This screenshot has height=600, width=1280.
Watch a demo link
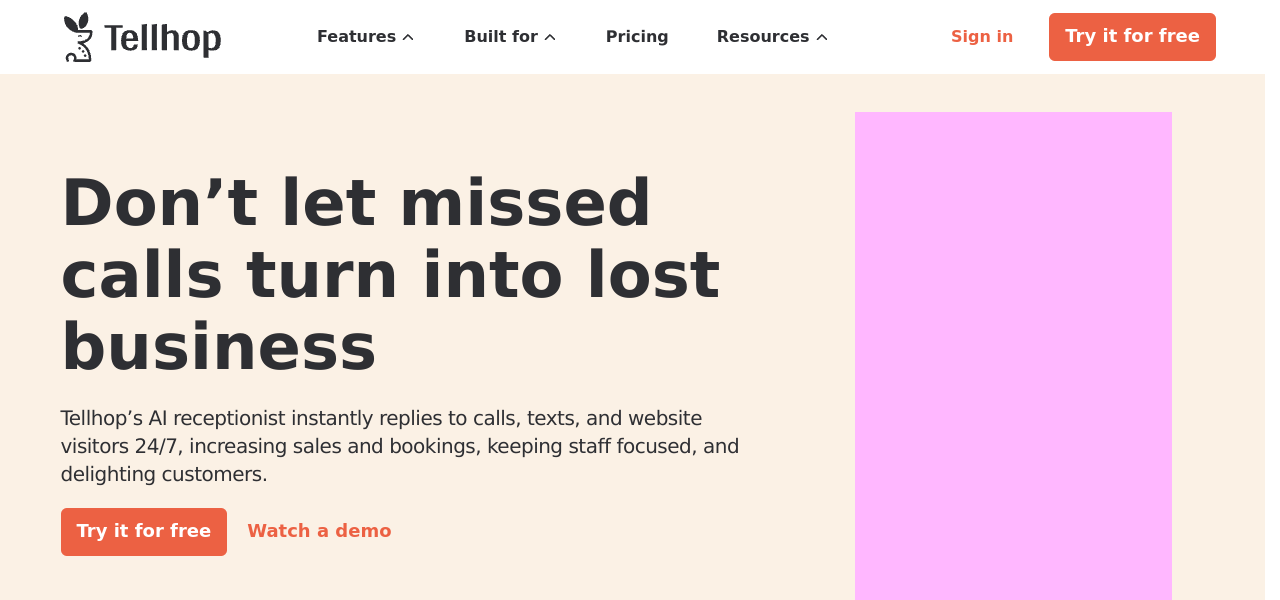click(x=319, y=531)
